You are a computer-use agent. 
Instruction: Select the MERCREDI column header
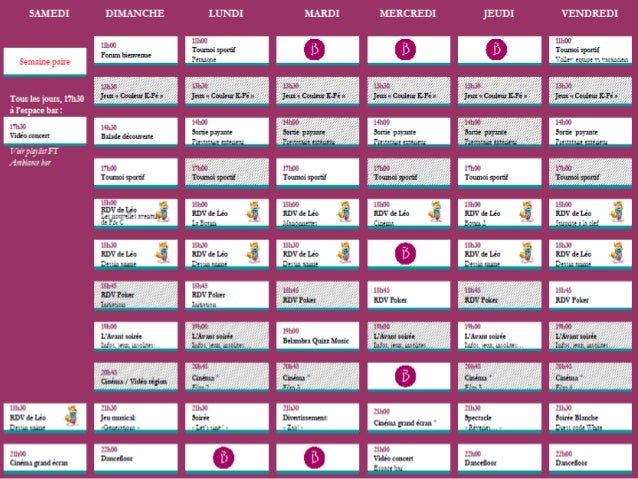coord(408,13)
